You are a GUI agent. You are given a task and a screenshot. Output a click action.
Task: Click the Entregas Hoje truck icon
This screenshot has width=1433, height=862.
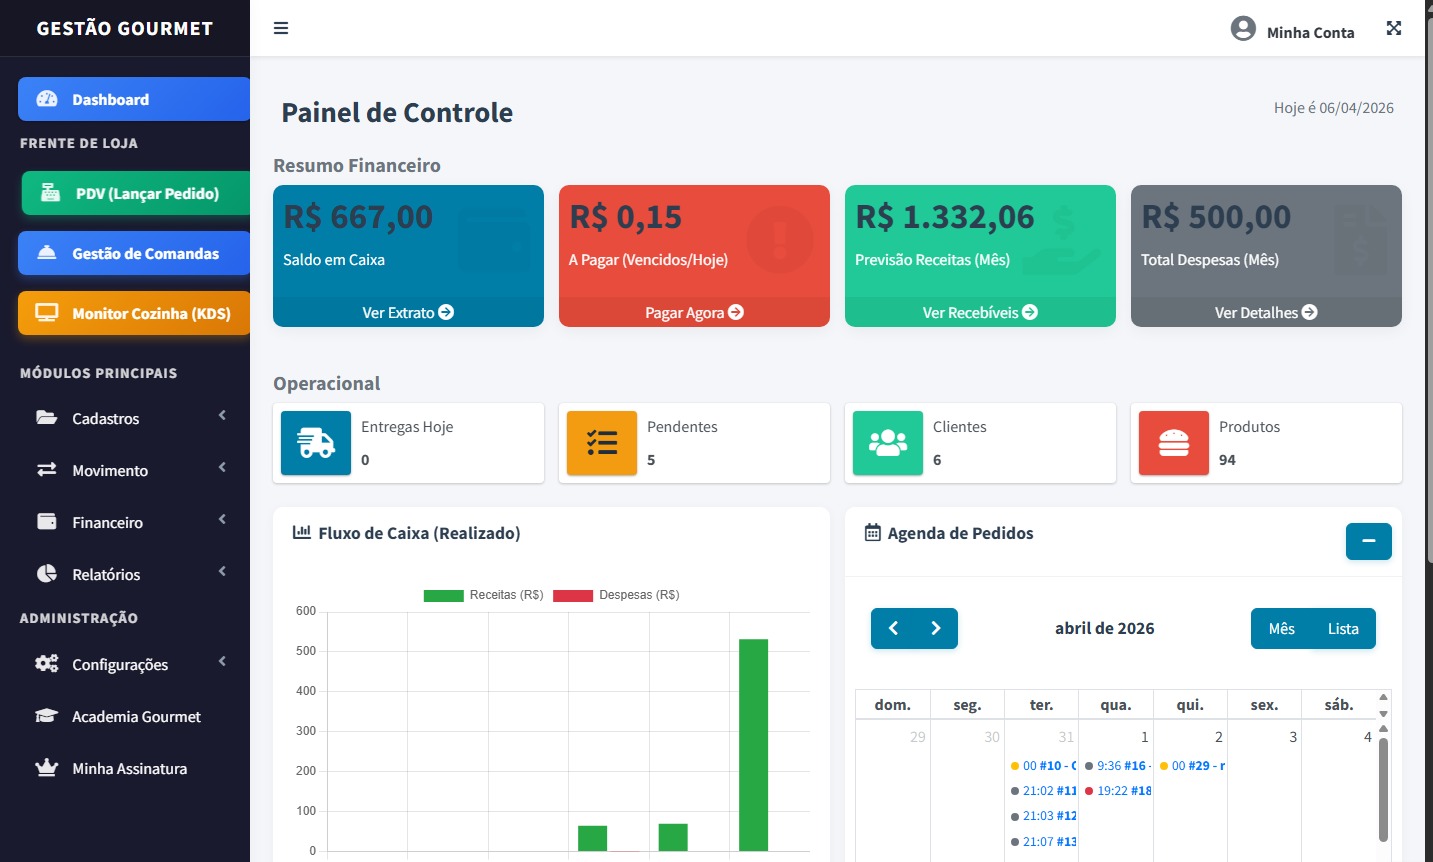click(x=316, y=442)
